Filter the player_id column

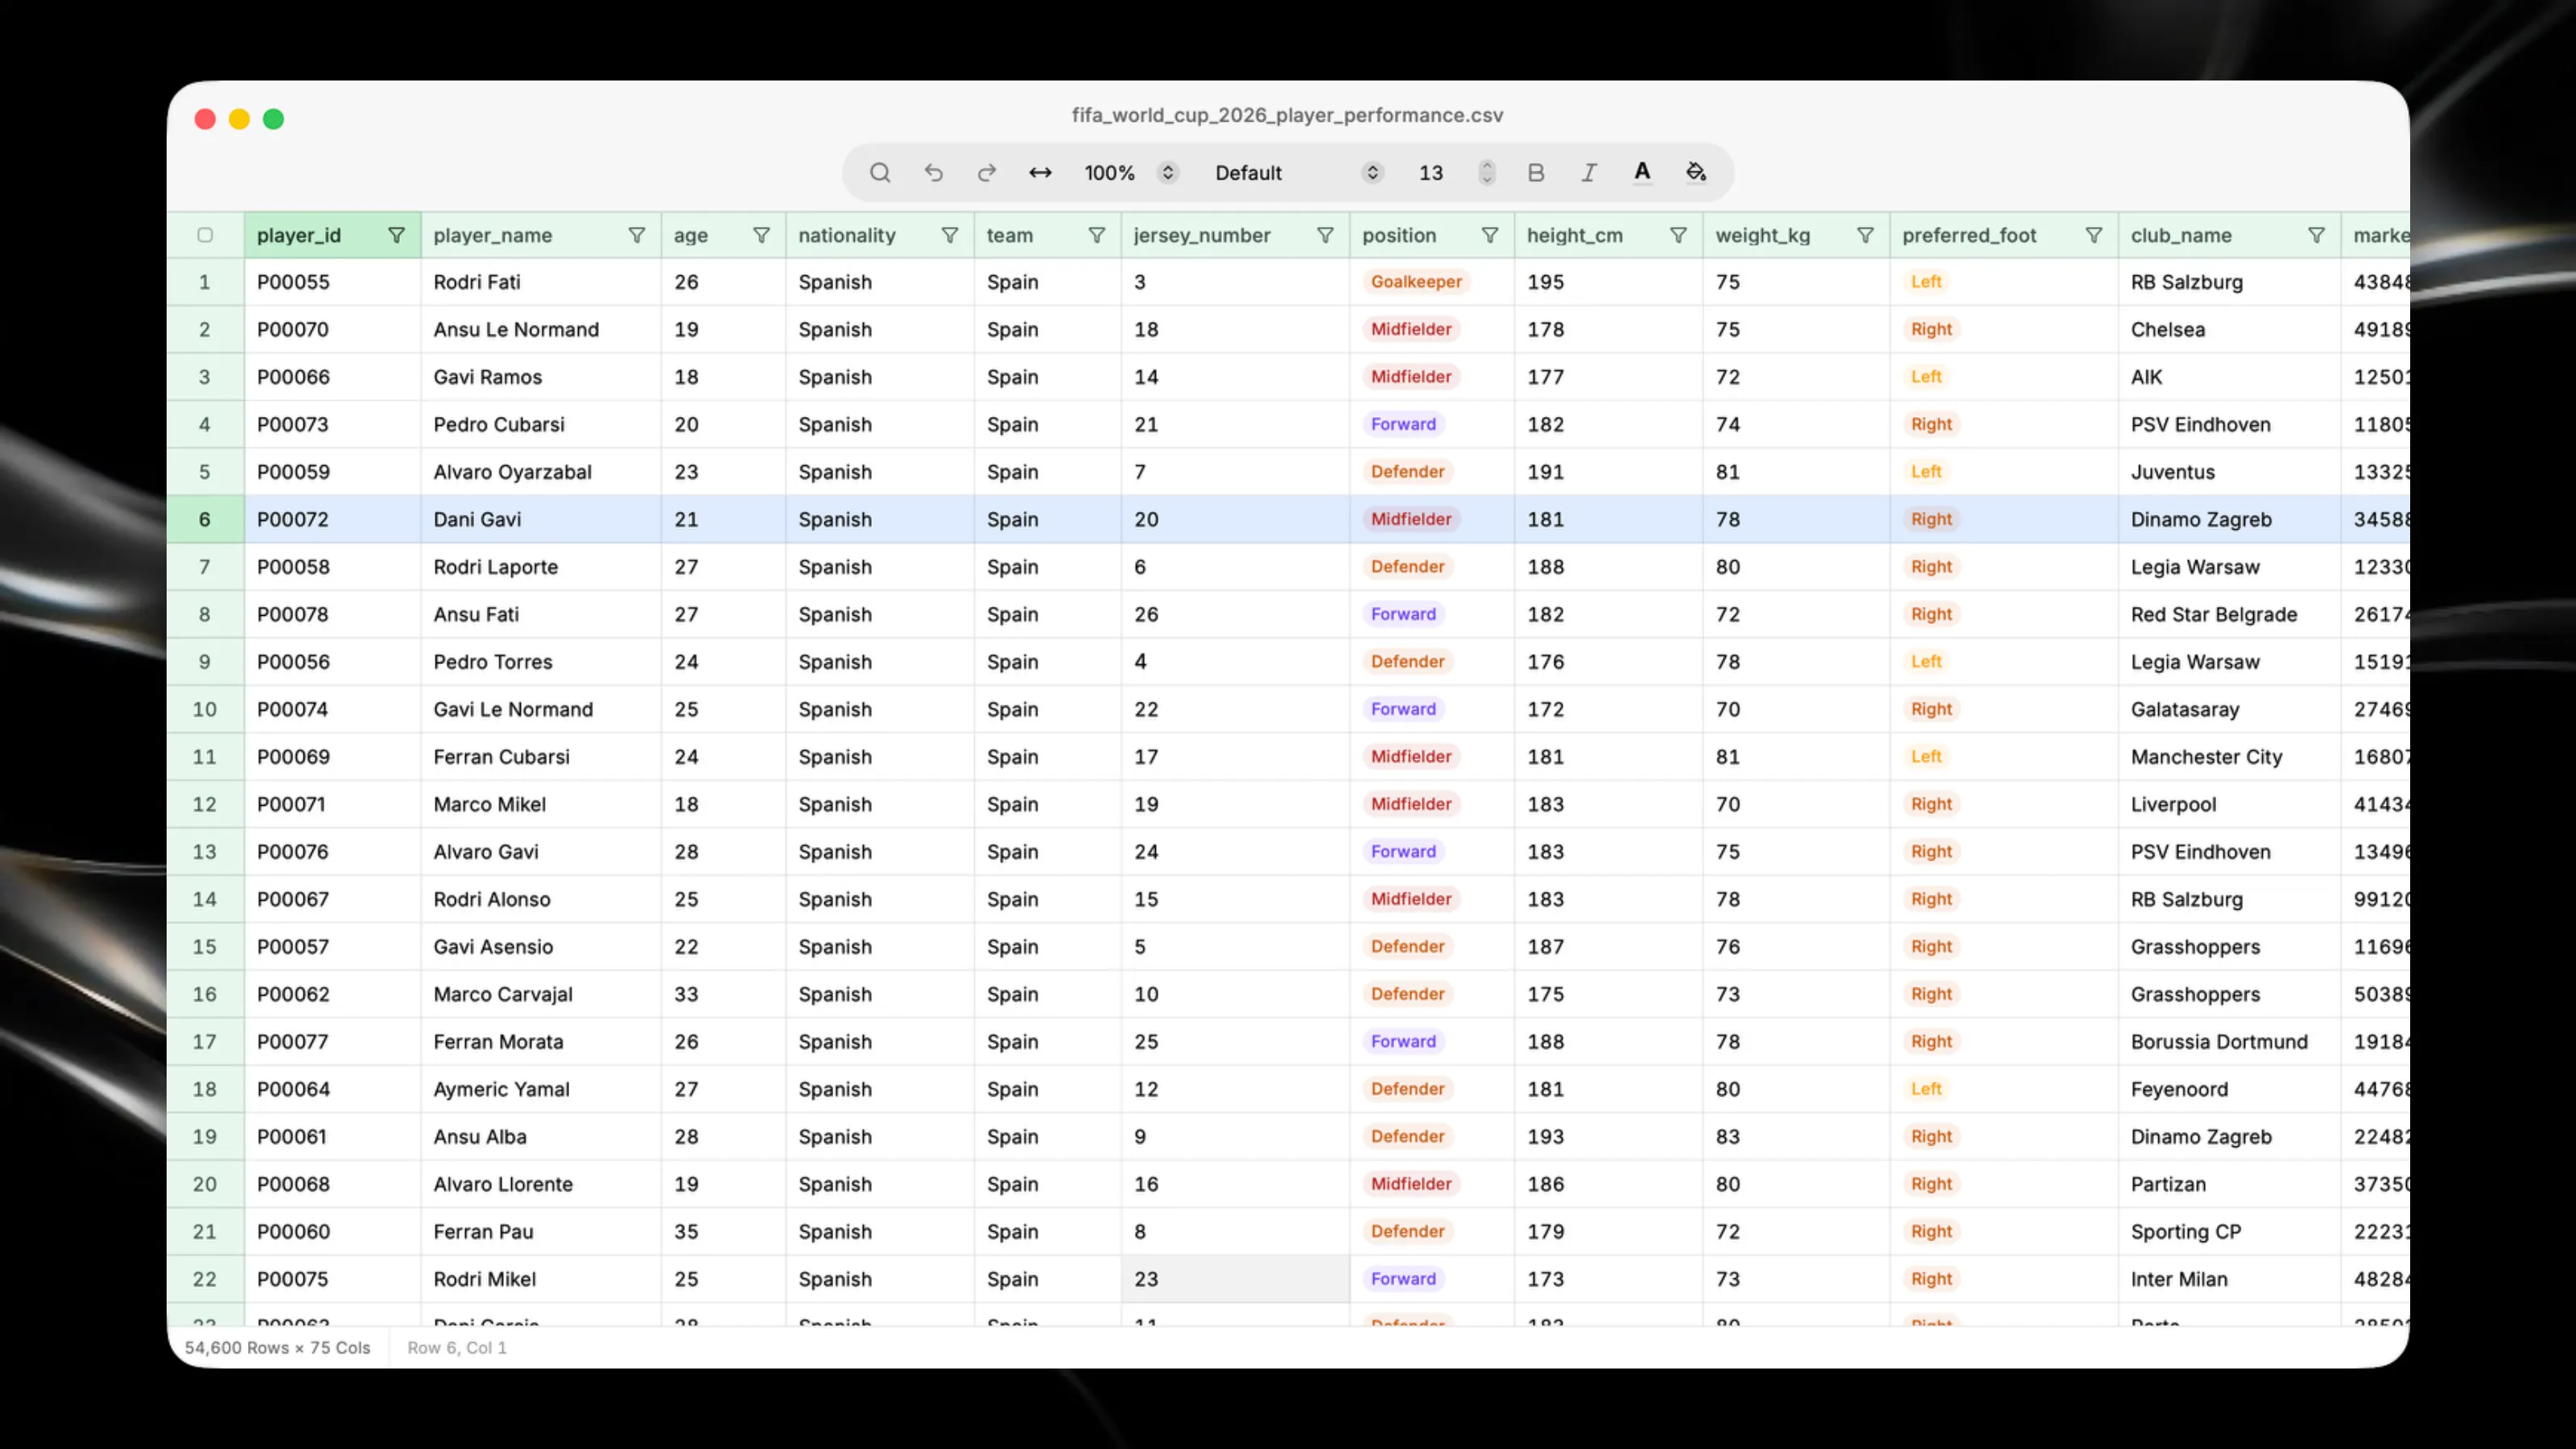(x=397, y=236)
